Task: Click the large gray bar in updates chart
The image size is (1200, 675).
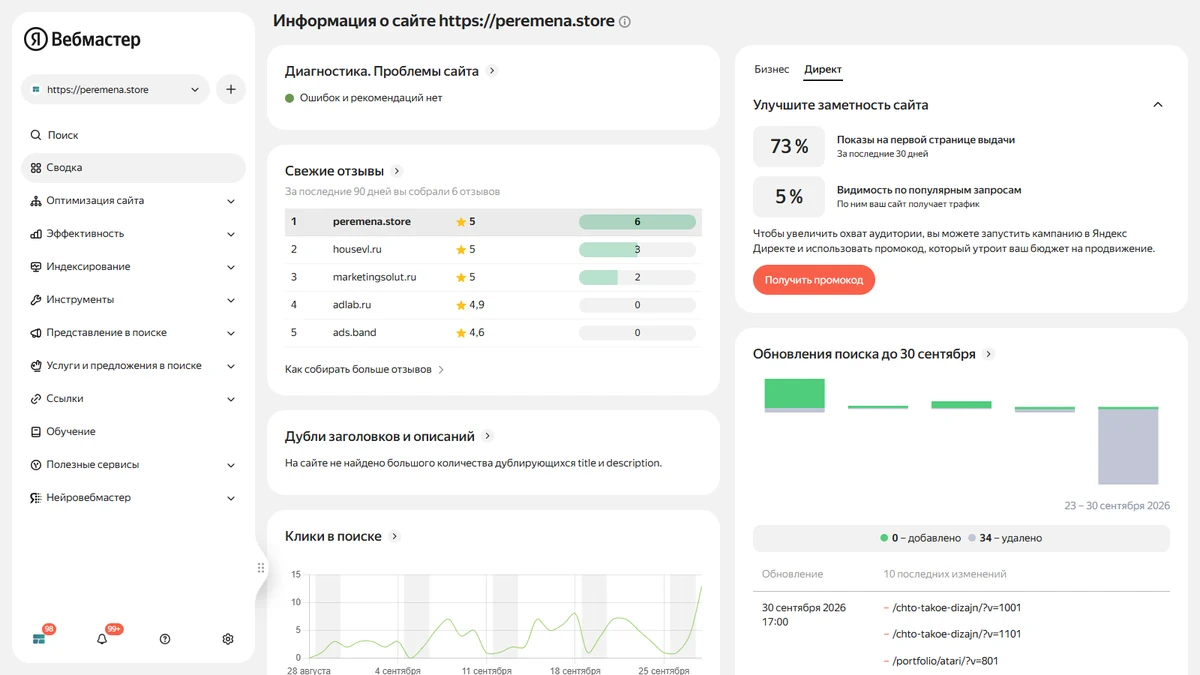Action: 1128,446
